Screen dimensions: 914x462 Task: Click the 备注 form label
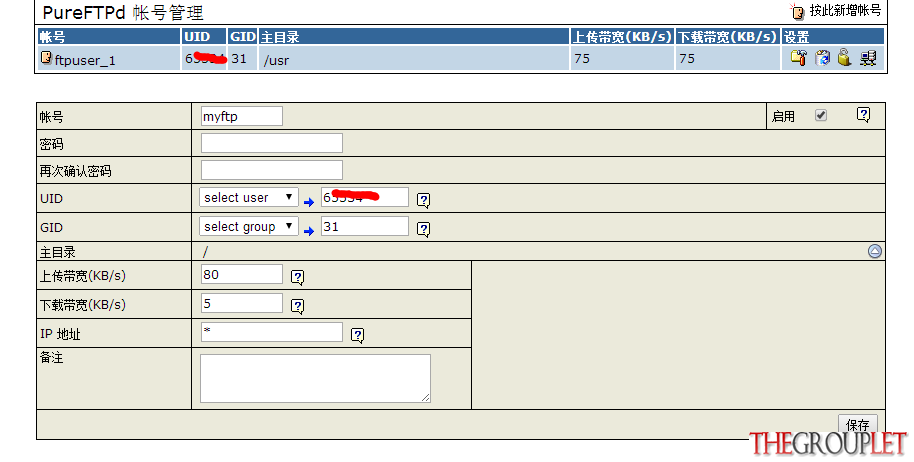(x=51, y=357)
